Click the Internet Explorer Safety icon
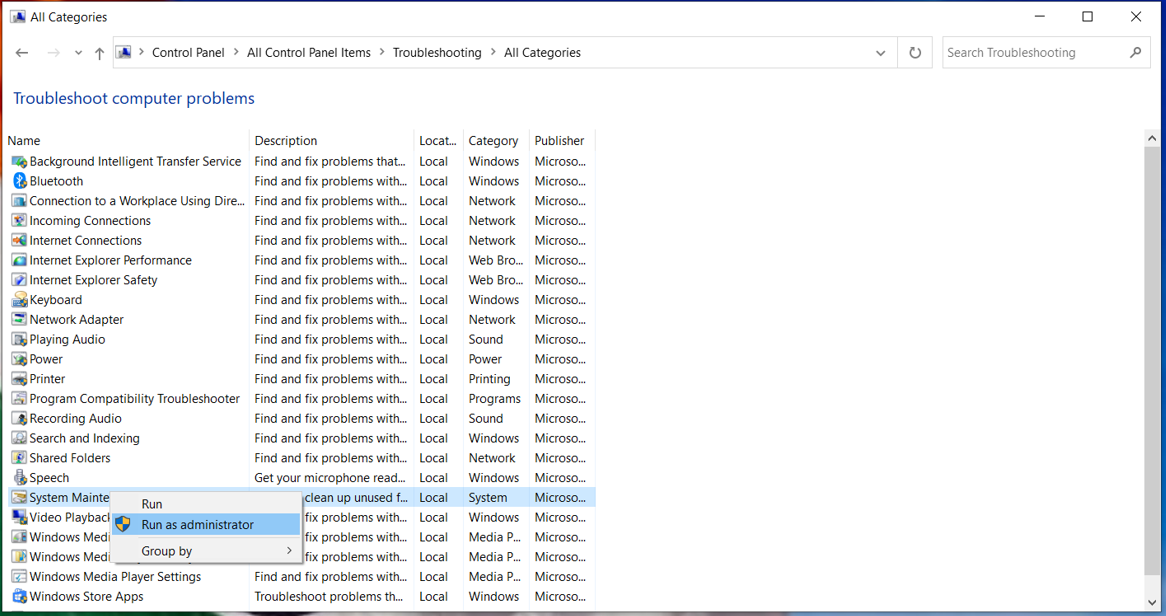The height and width of the screenshot is (616, 1166). [20, 280]
